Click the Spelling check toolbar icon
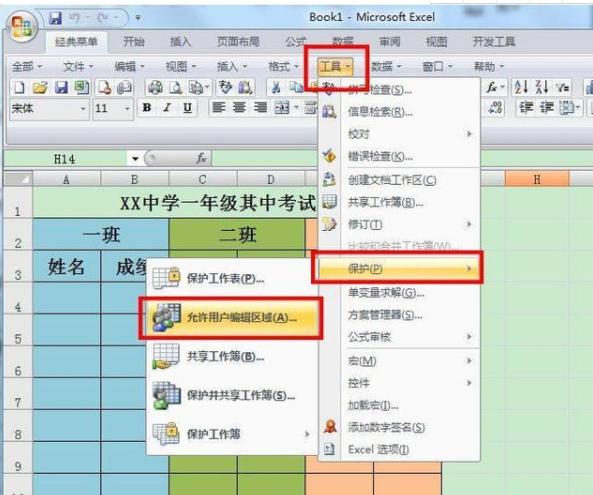This screenshot has width=593, height=495. tap(225, 87)
